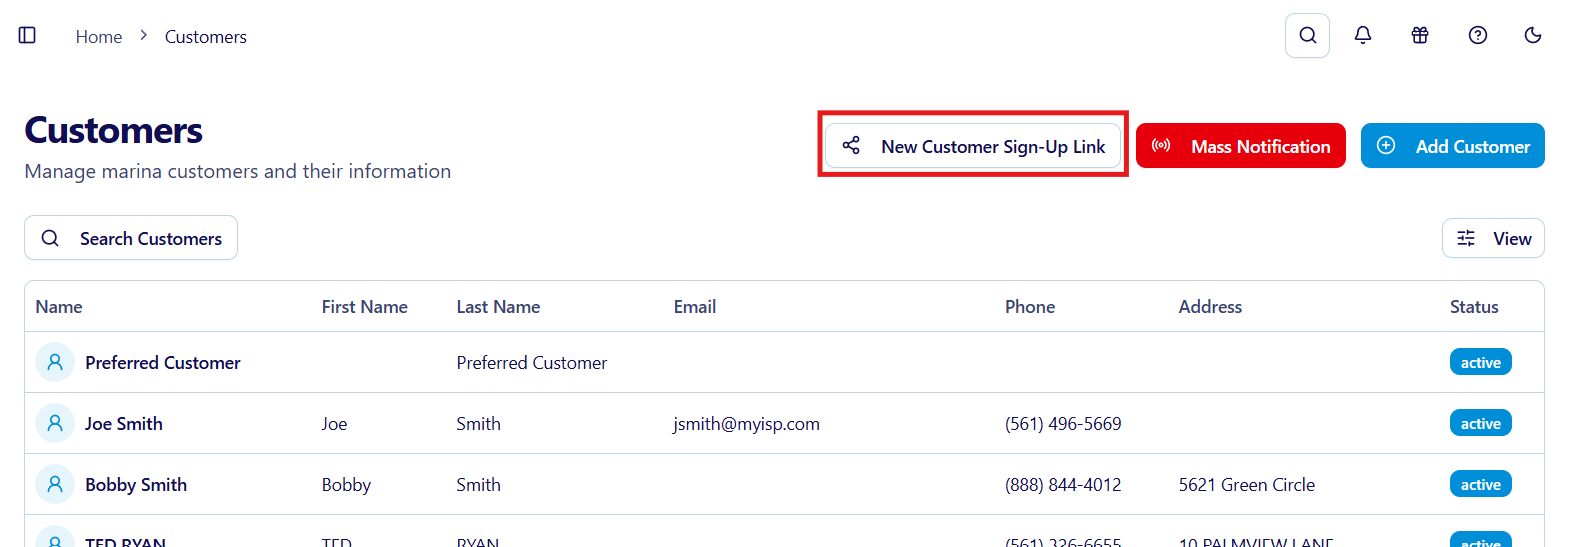Click Joe Smith's avatar icon

pos(55,423)
